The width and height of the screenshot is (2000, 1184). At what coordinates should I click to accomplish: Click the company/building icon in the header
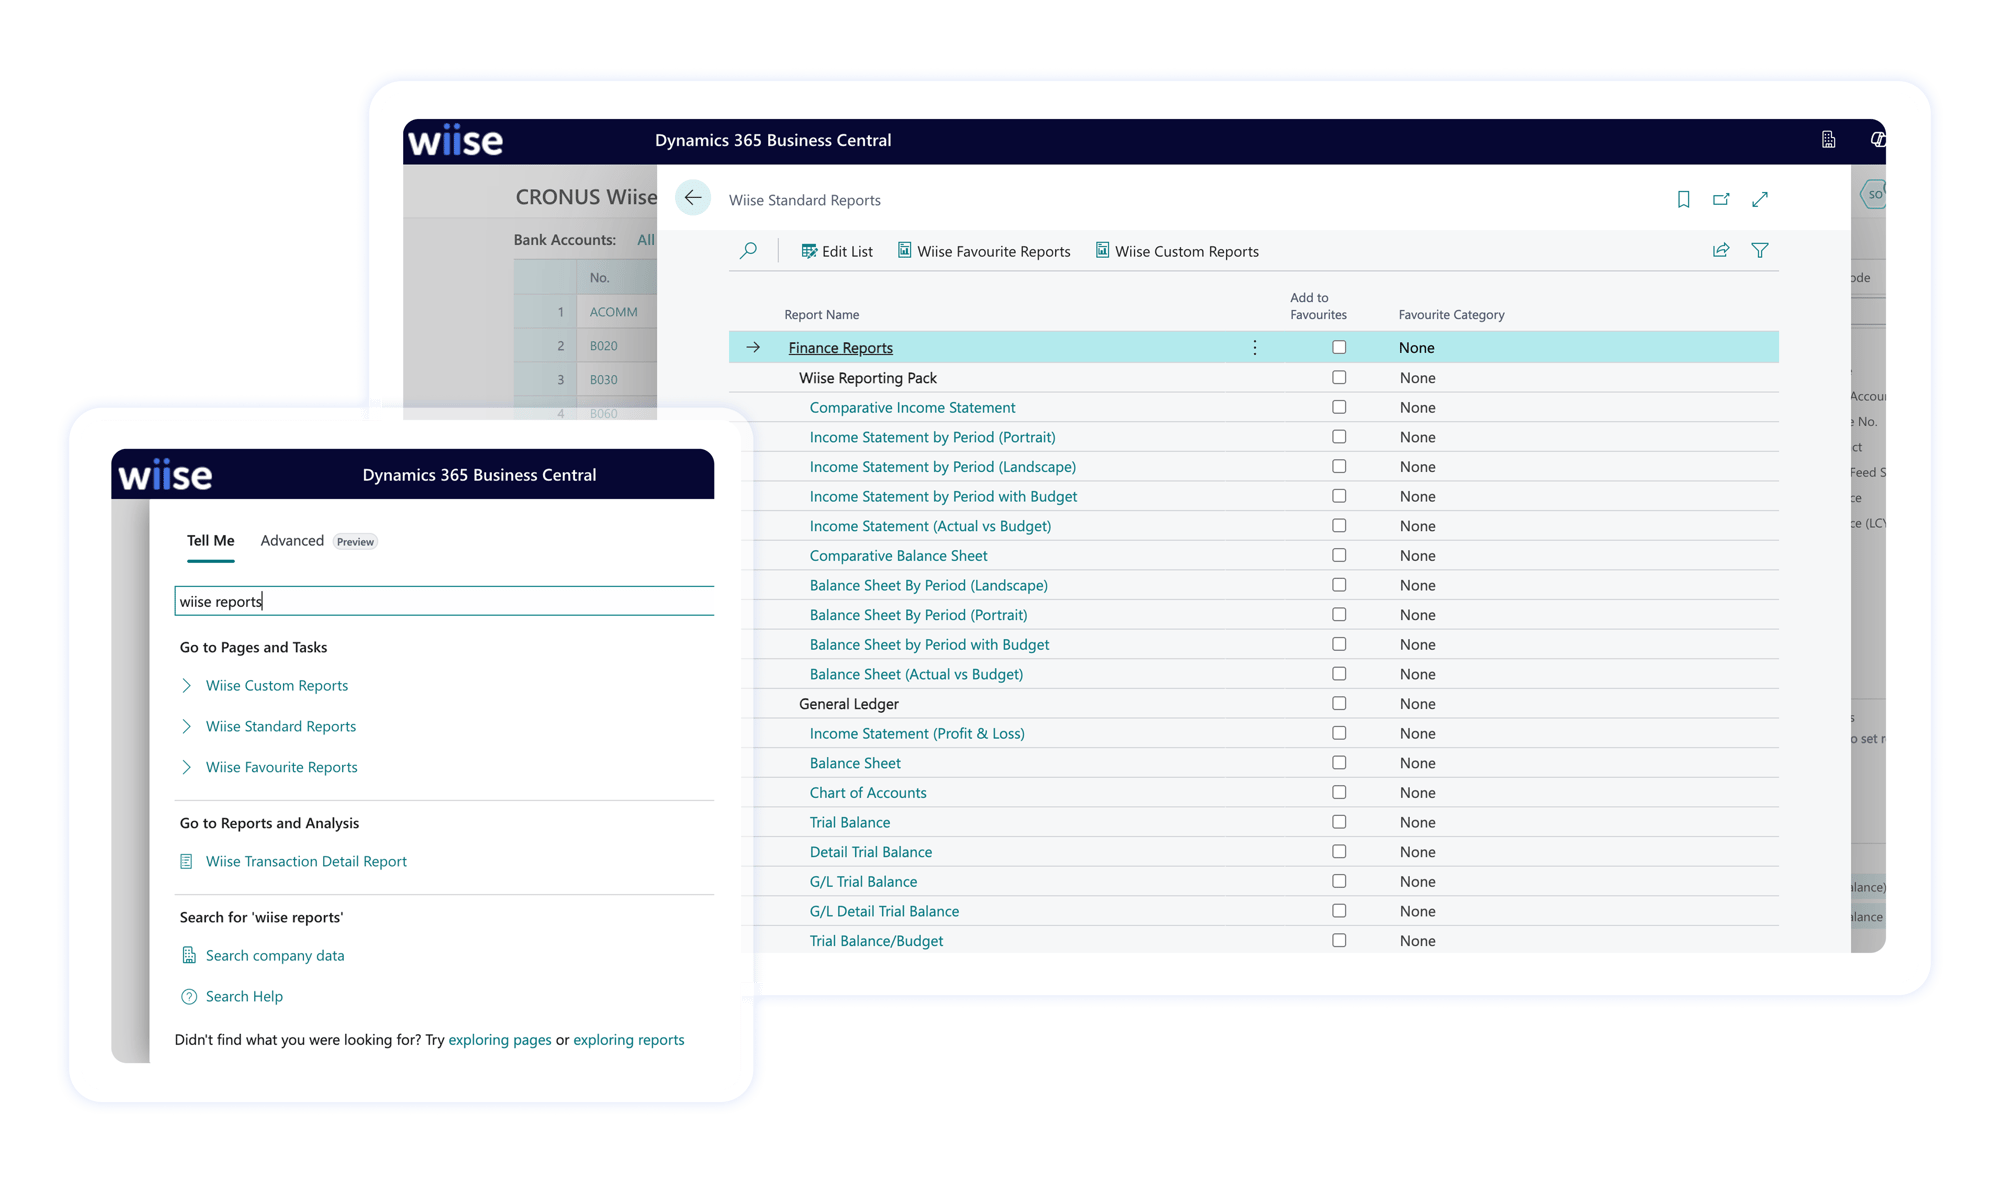(x=1828, y=140)
